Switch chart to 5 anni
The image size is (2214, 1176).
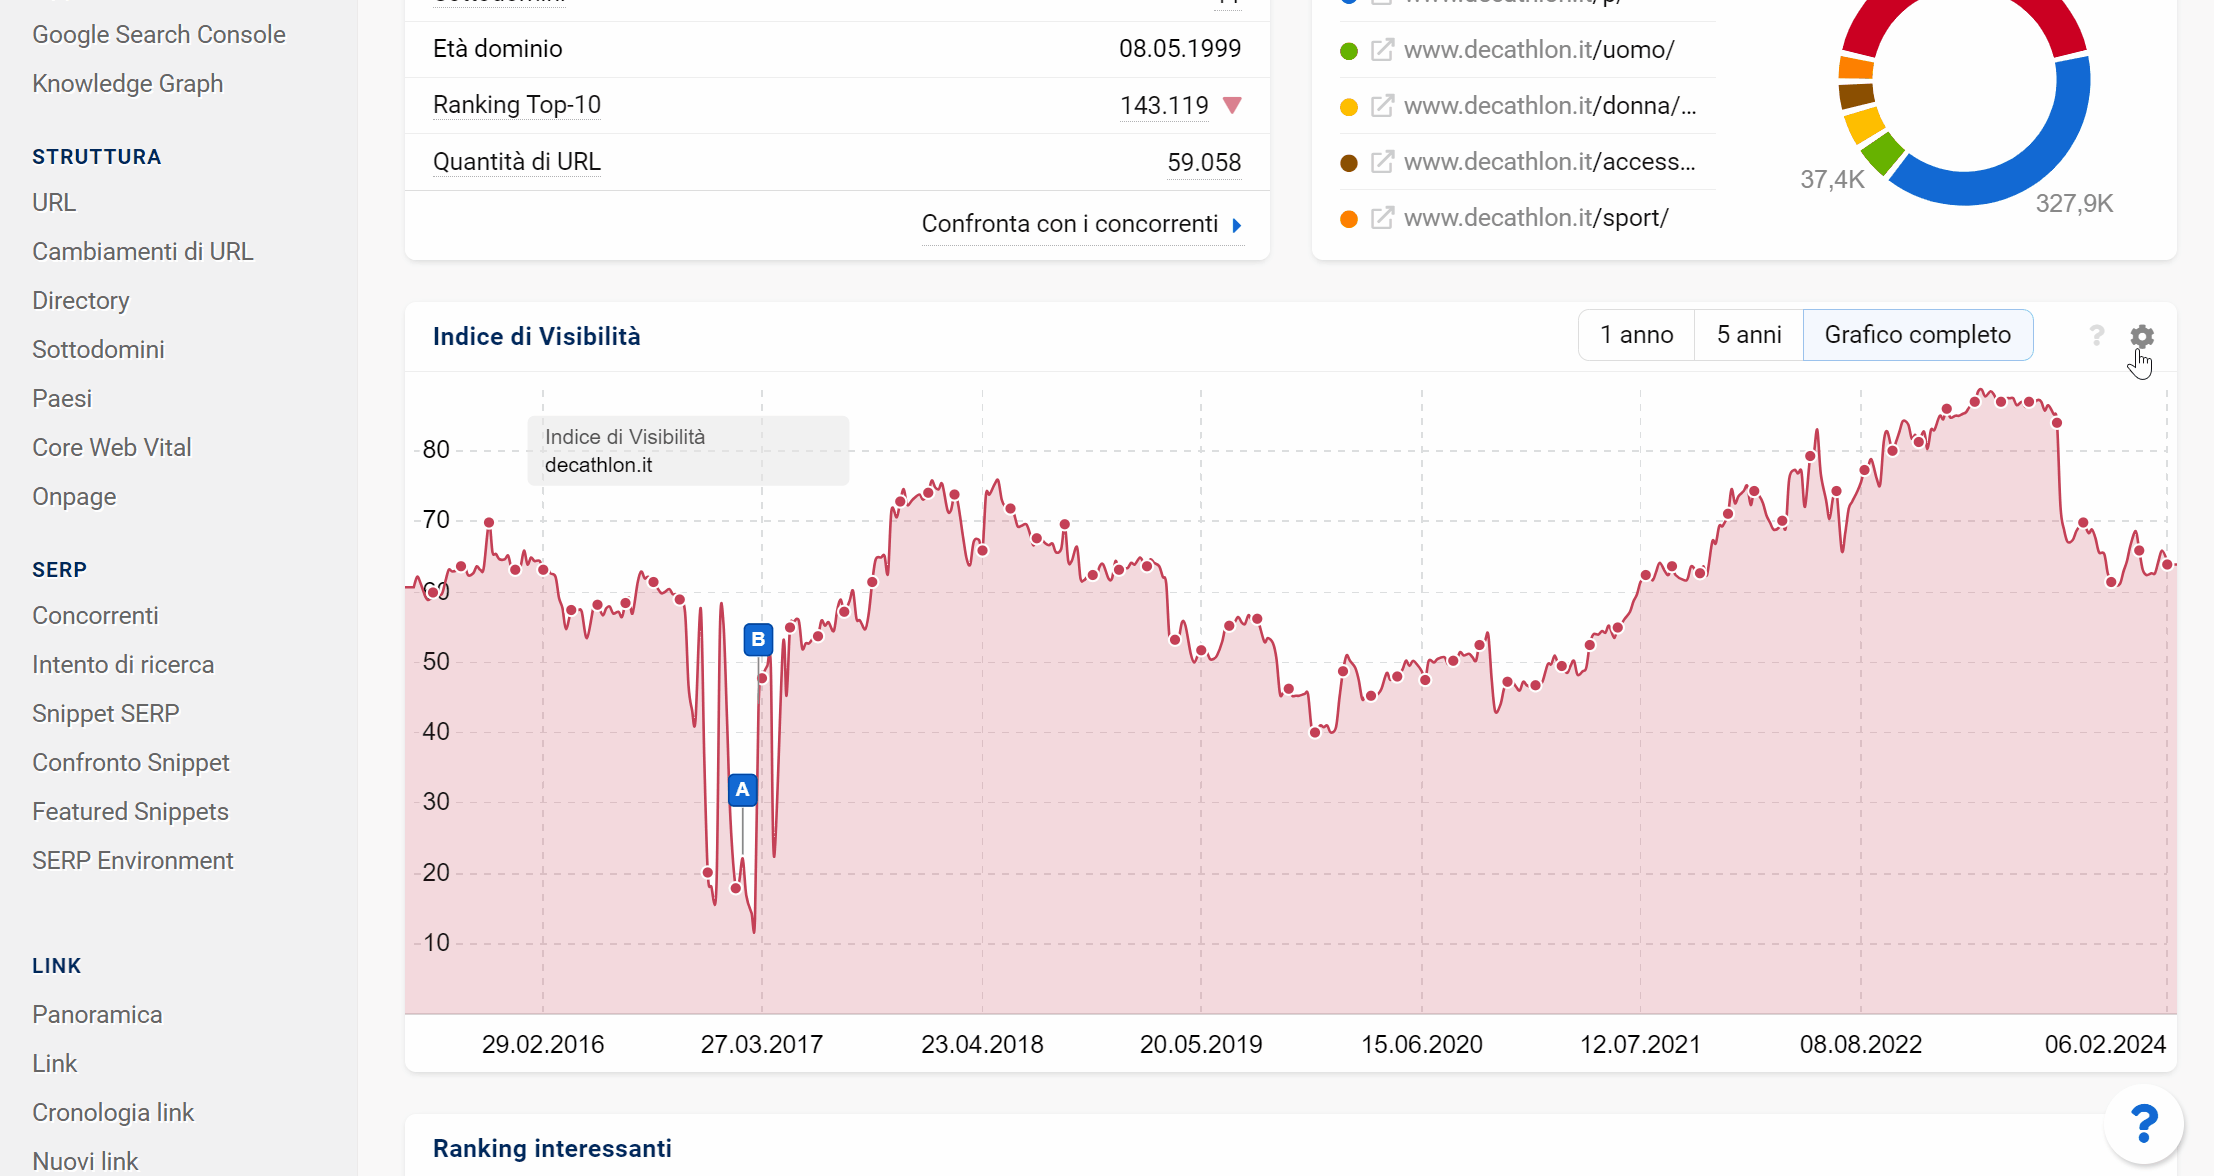click(1749, 335)
